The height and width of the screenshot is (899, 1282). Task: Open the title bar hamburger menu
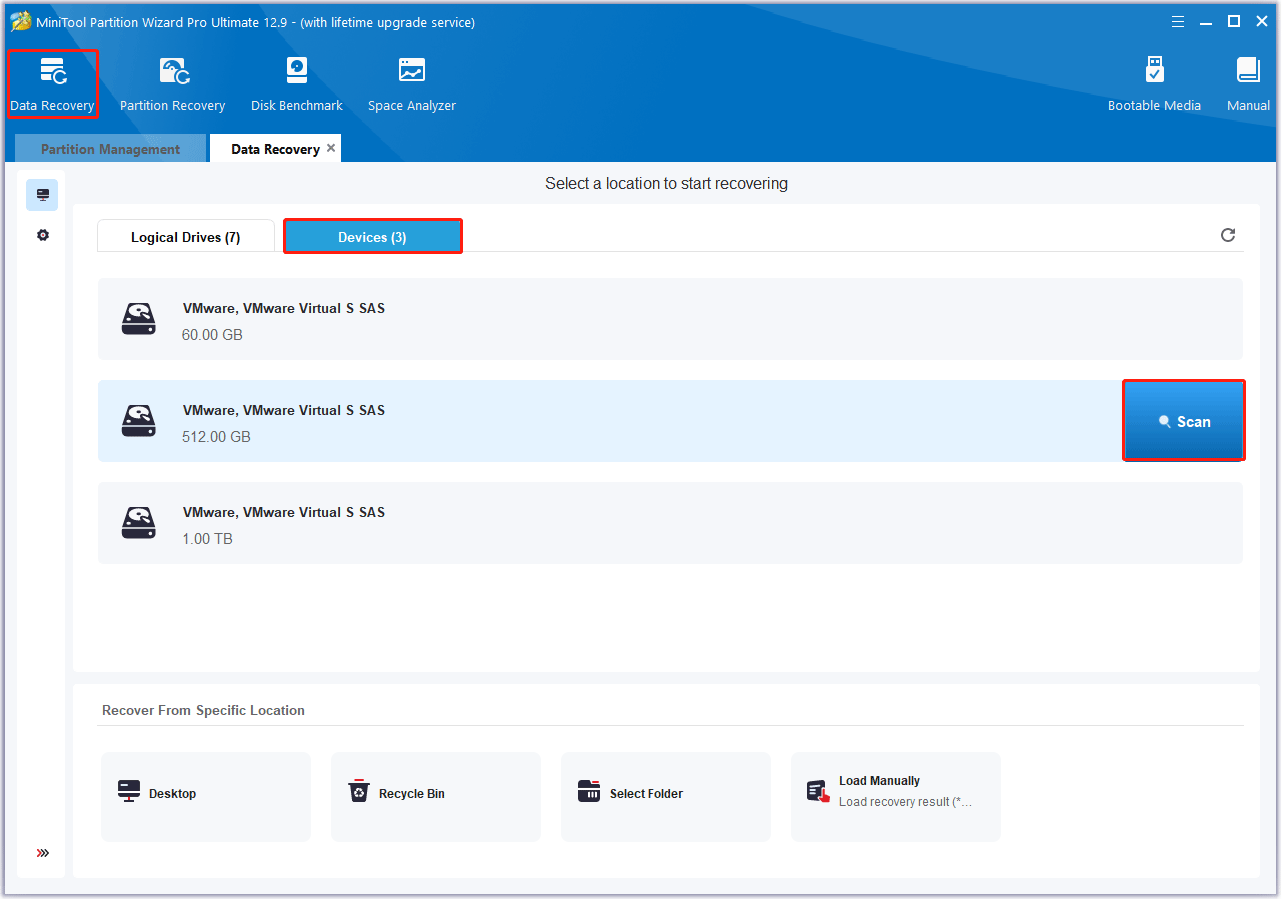click(1177, 21)
